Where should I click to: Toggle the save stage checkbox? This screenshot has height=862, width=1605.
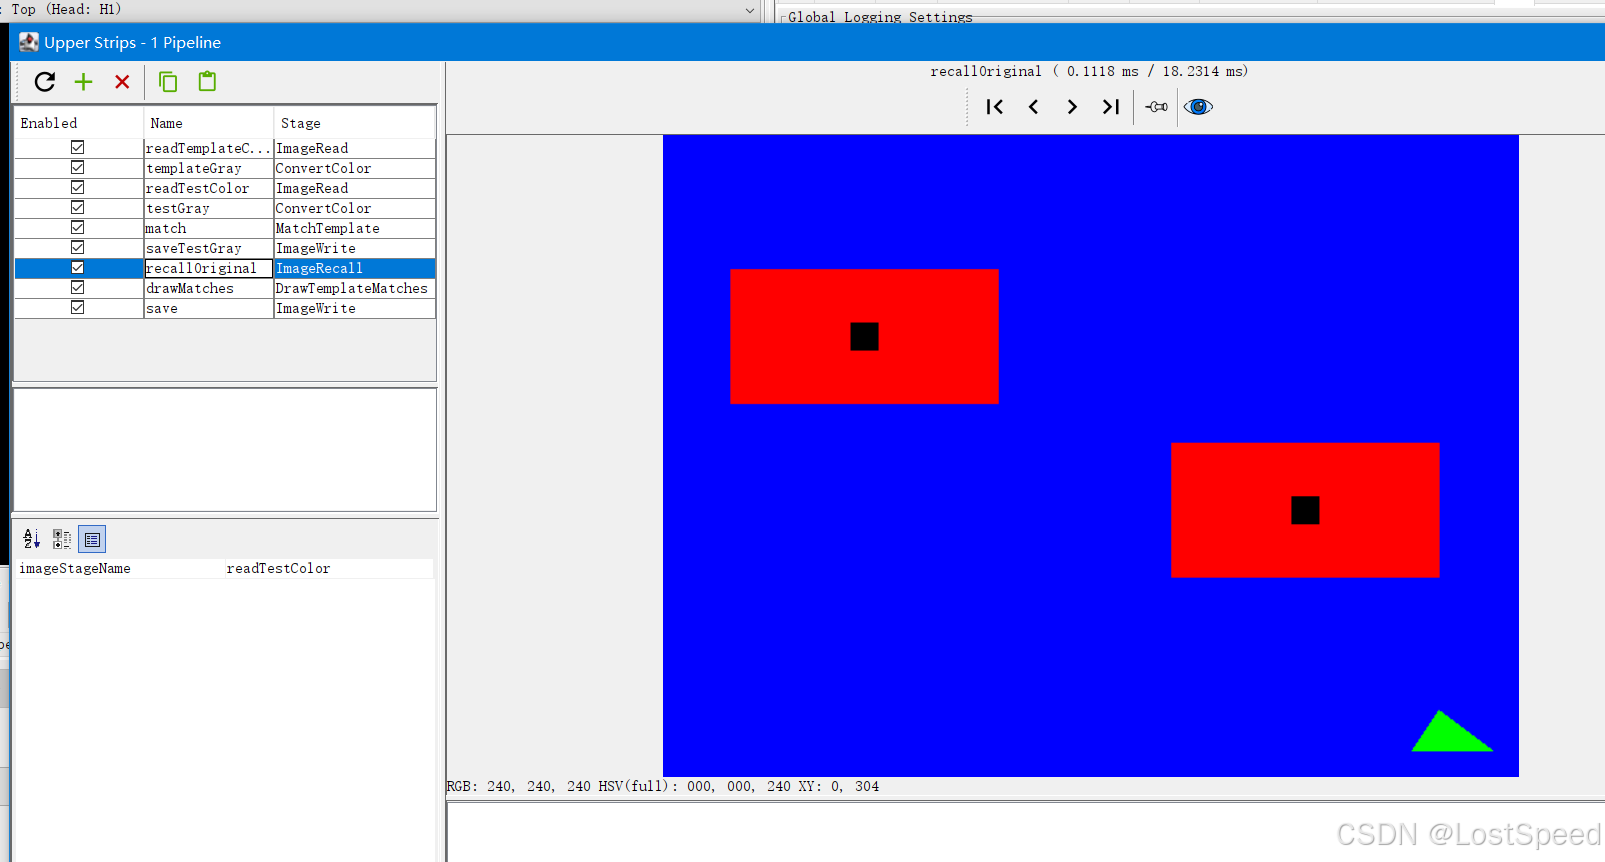tap(77, 308)
